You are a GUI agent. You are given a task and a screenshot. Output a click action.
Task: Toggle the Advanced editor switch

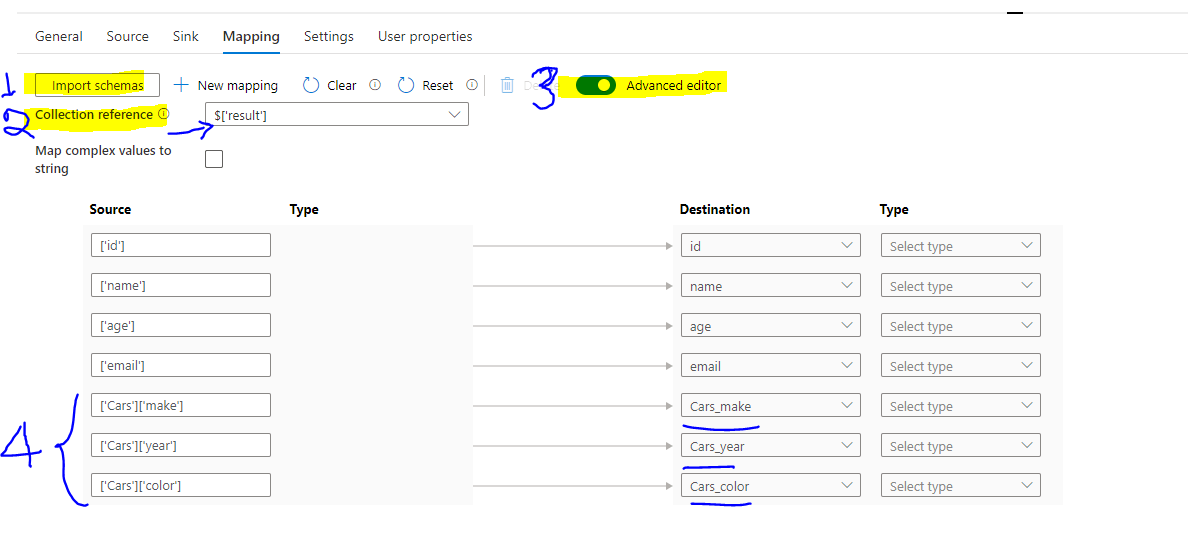click(x=596, y=85)
